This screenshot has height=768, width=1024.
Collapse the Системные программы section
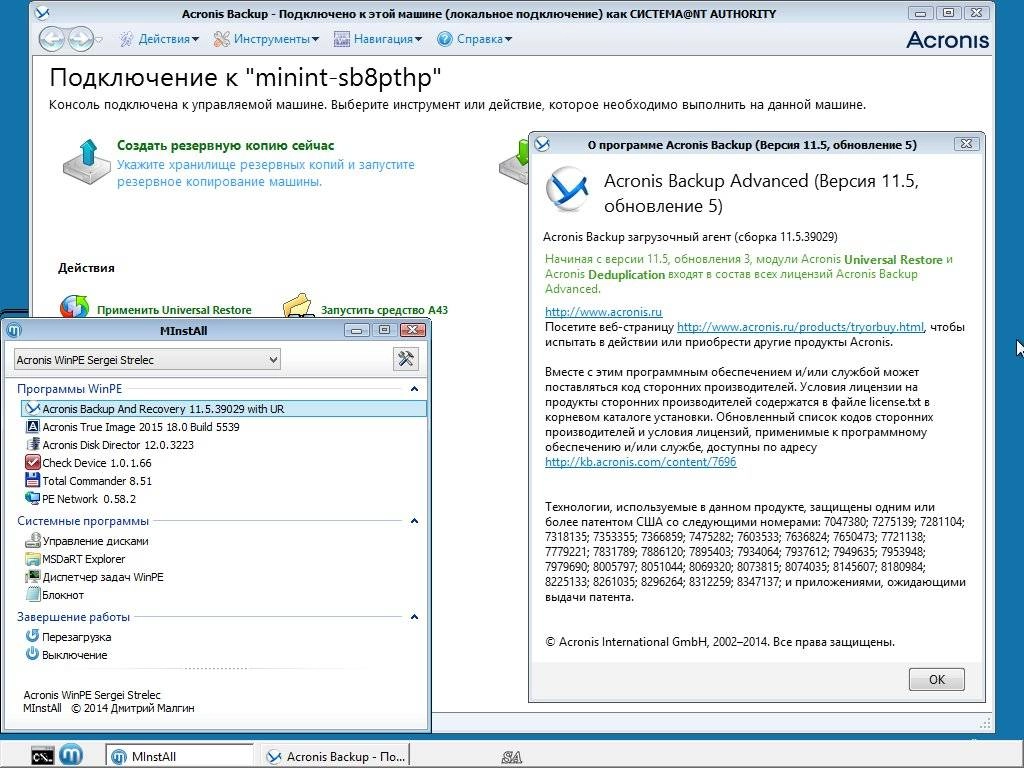(x=414, y=520)
